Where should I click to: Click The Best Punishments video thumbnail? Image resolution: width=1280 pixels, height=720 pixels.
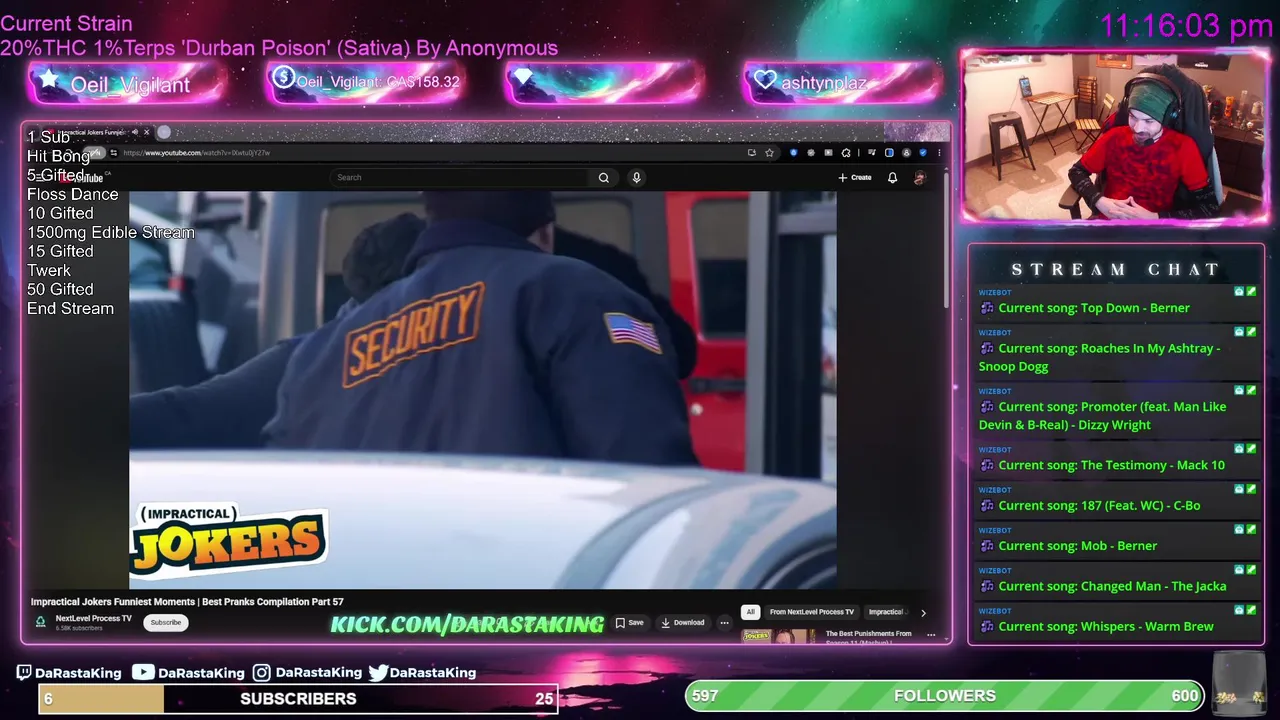pos(779,636)
